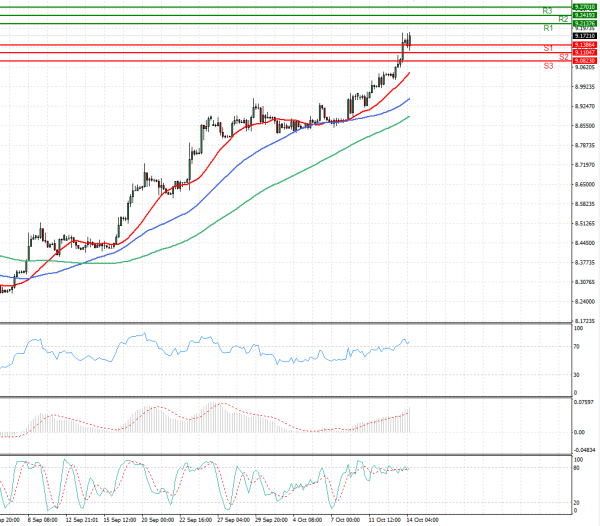Click the 8.65000 price axis value
The image size is (600, 526).
[x=585, y=184]
